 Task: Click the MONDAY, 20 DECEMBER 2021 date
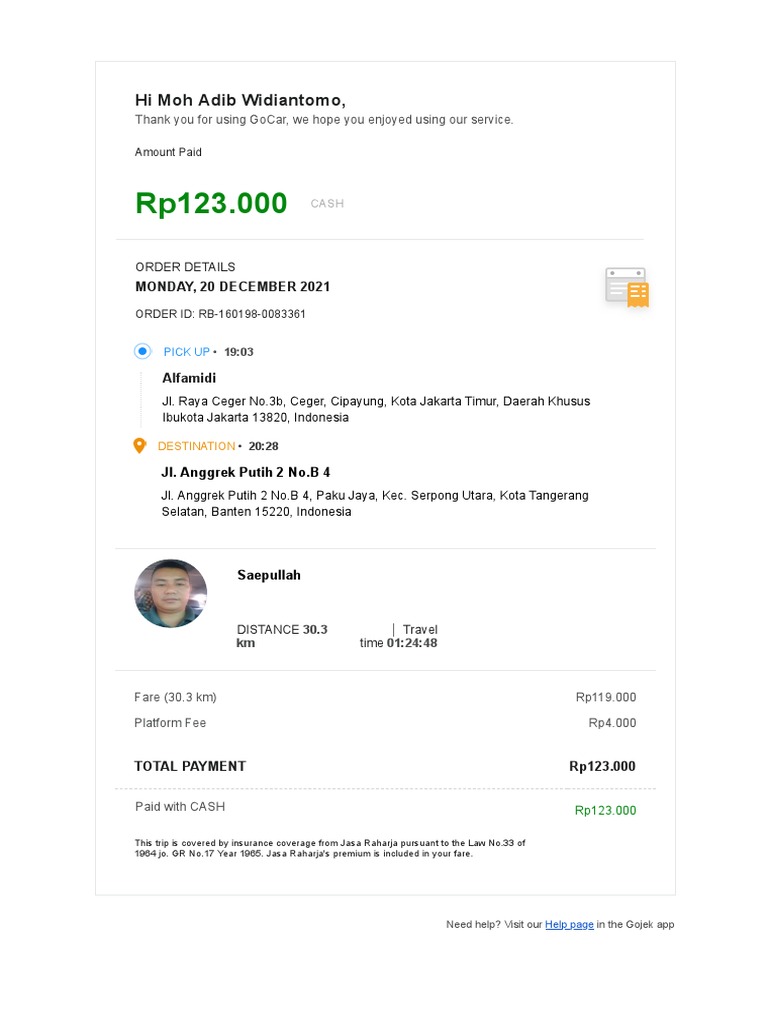point(233,287)
